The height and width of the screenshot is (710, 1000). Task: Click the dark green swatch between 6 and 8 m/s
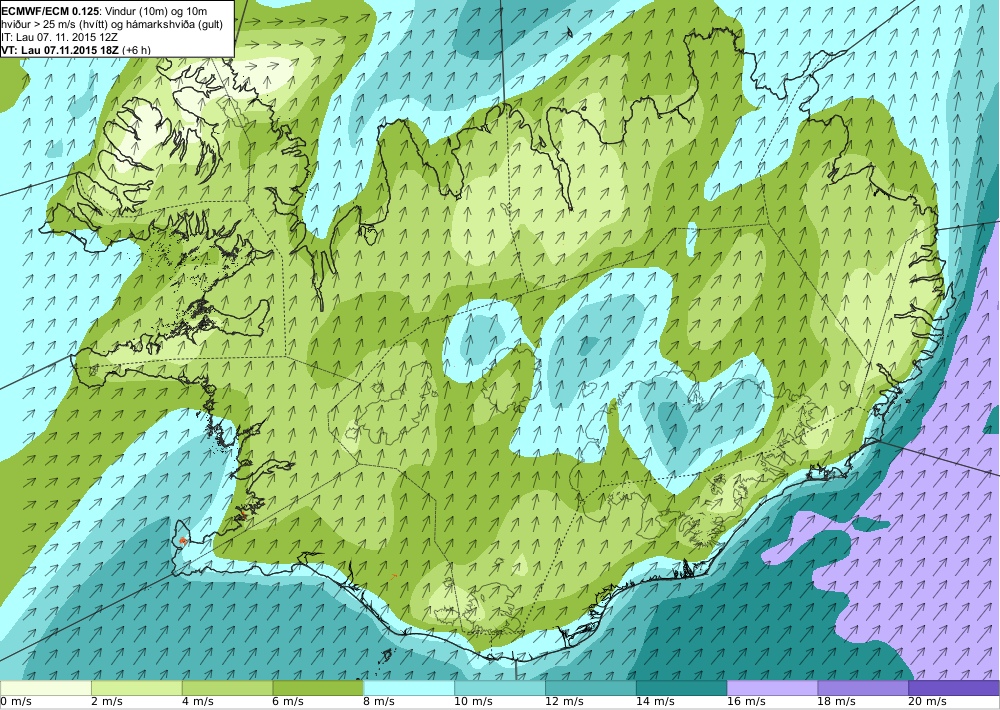318,688
